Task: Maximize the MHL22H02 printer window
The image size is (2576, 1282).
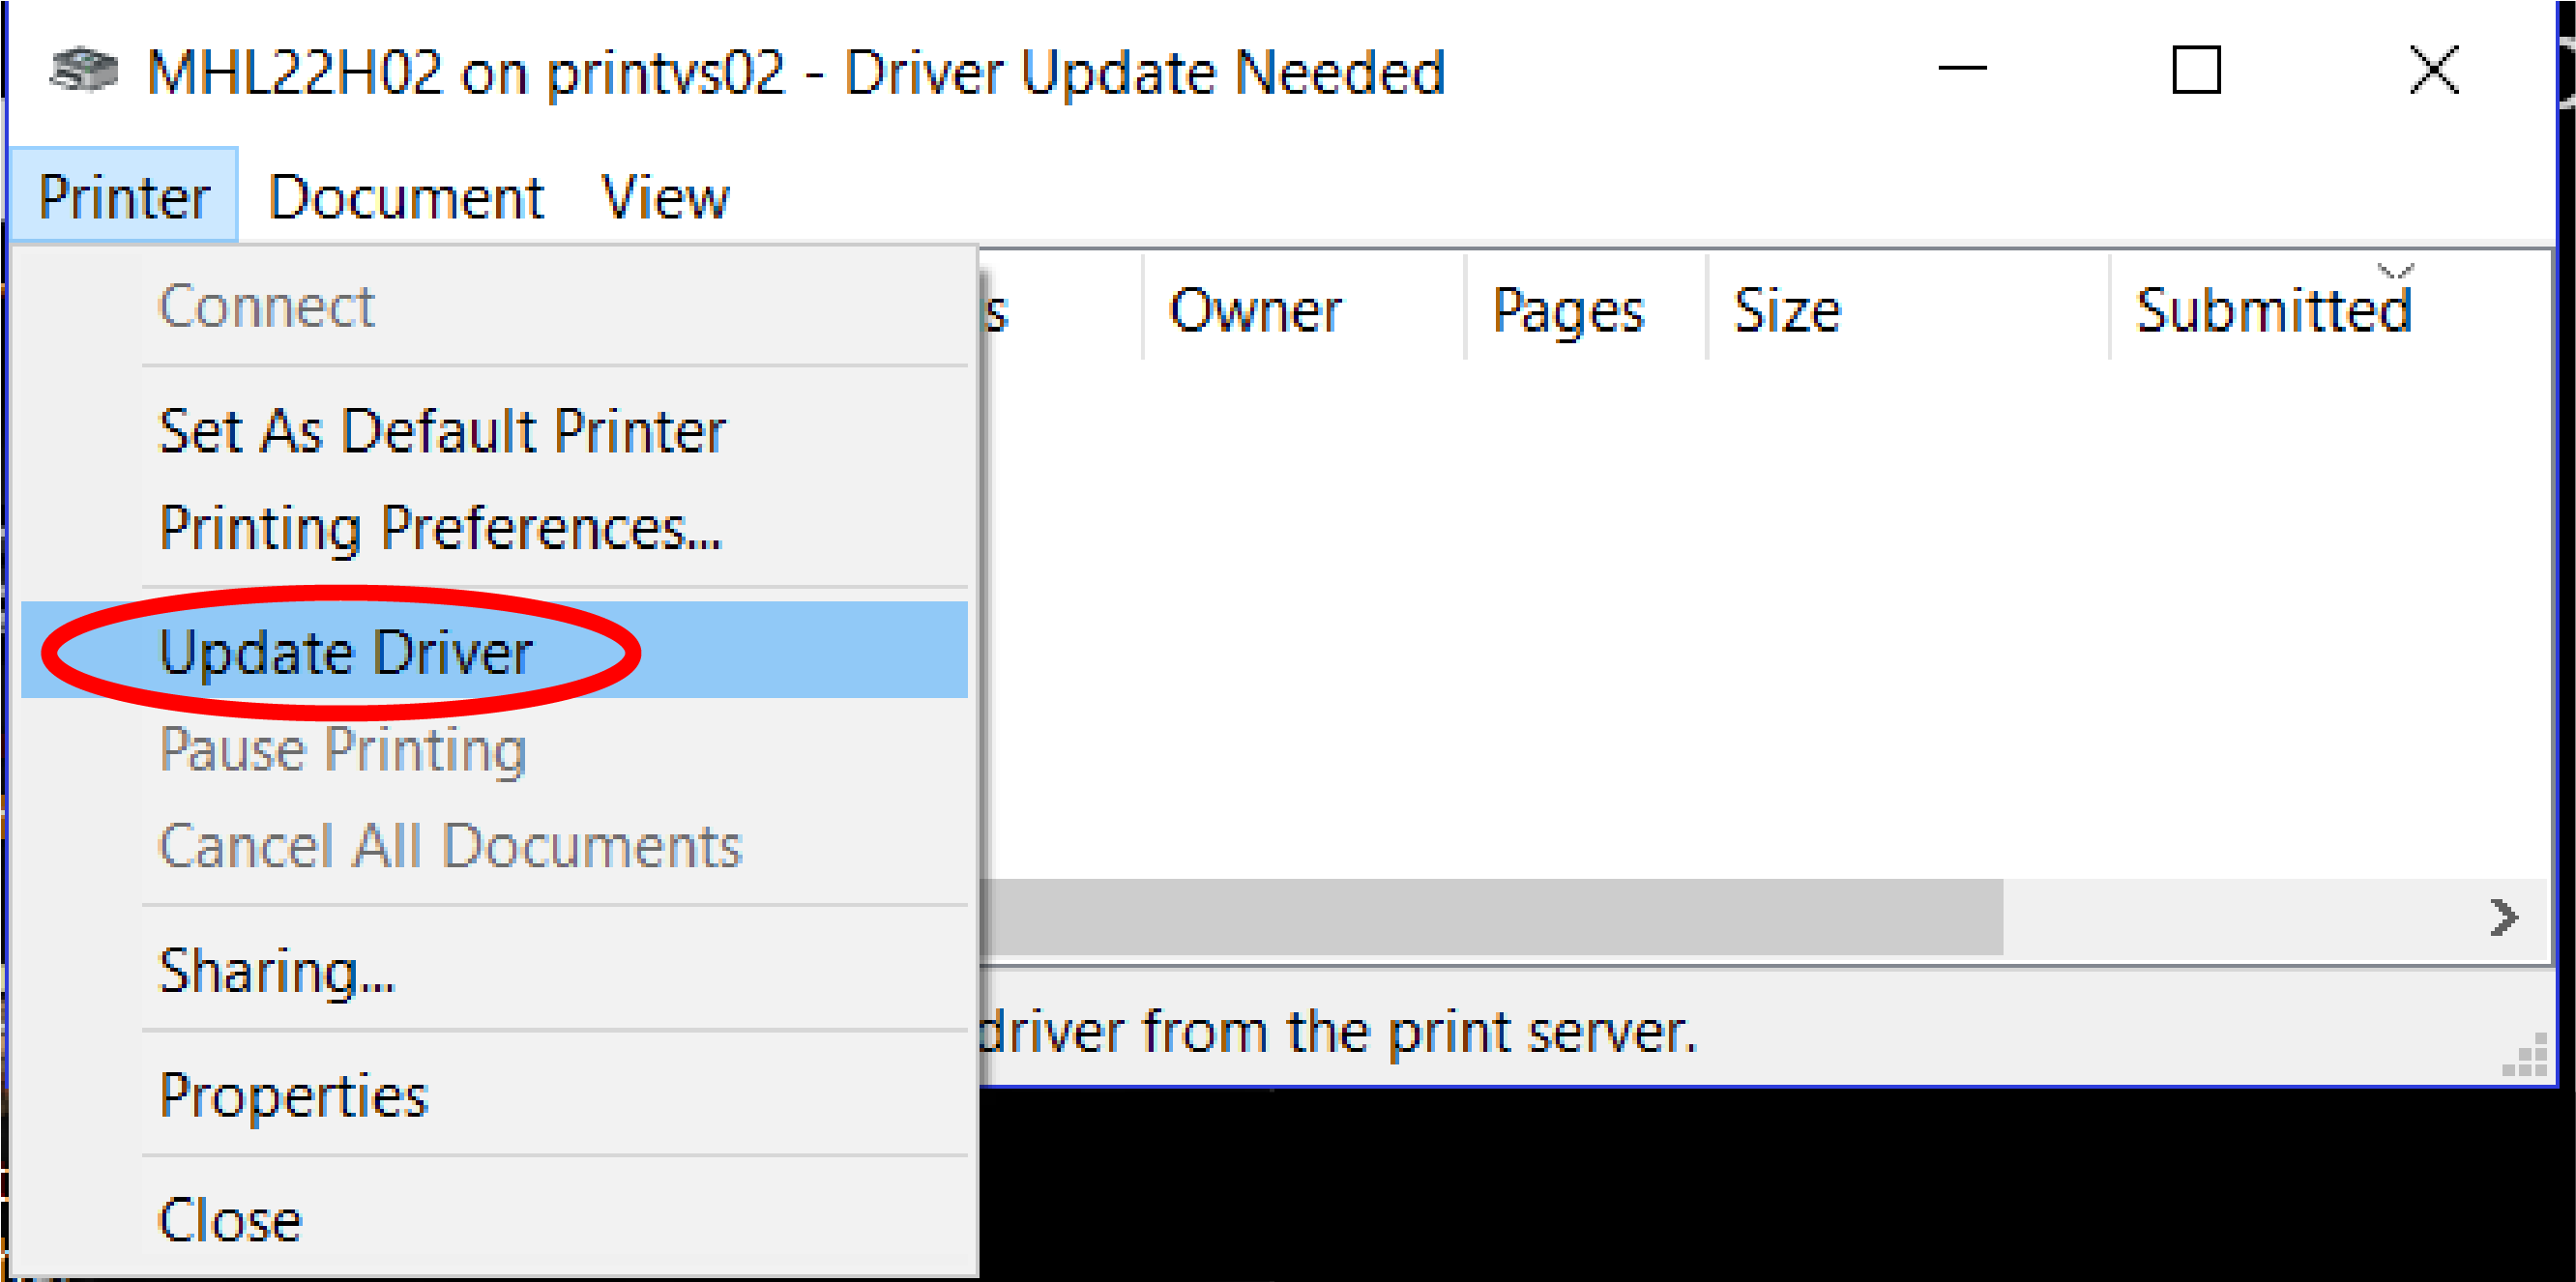Action: (x=2196, y=71)
